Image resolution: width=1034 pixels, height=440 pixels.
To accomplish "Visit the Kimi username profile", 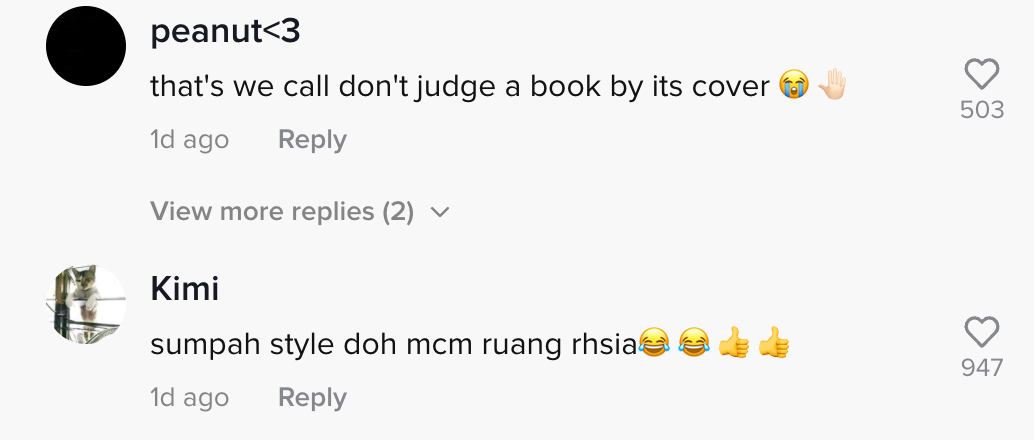I will tap(185, 289).
